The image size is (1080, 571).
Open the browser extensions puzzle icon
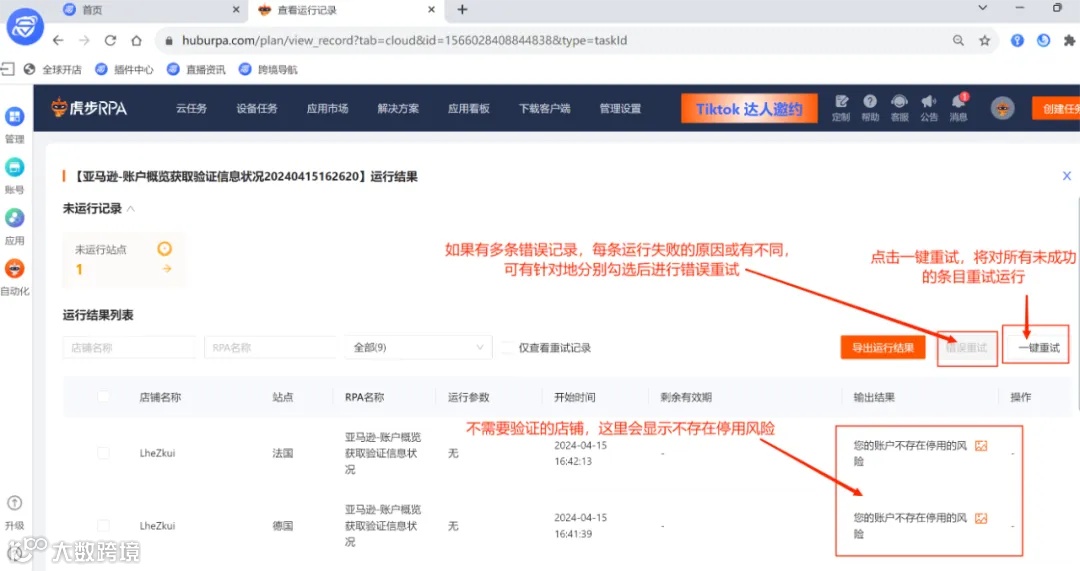pos(1069,41)
